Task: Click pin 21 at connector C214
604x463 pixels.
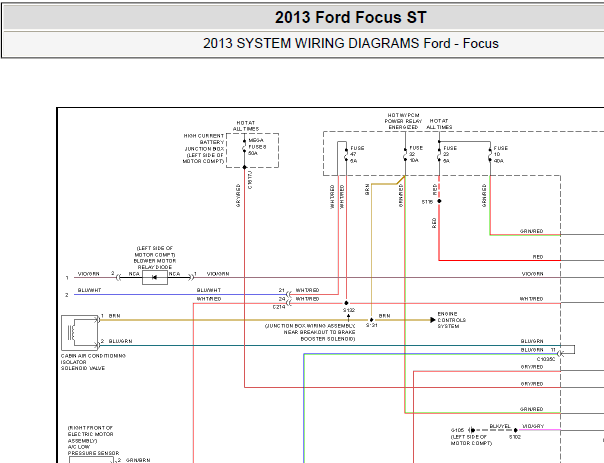Action: click(x=282, y=290)
